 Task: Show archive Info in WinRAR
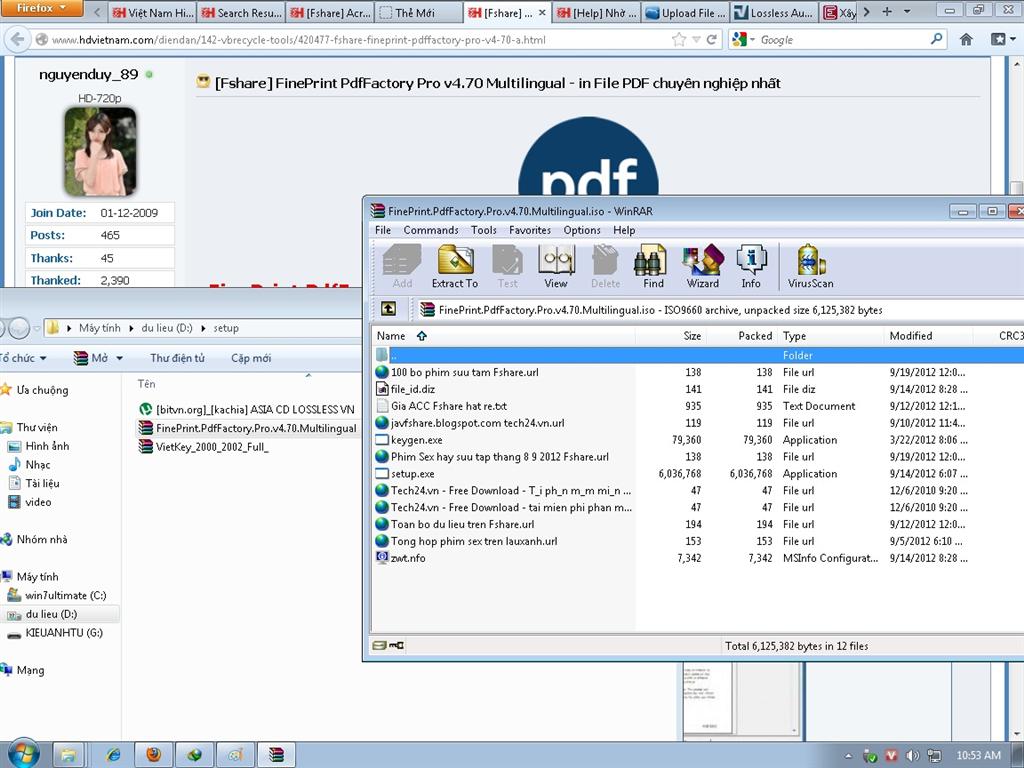pyautogui.click(x=751, y=266)
